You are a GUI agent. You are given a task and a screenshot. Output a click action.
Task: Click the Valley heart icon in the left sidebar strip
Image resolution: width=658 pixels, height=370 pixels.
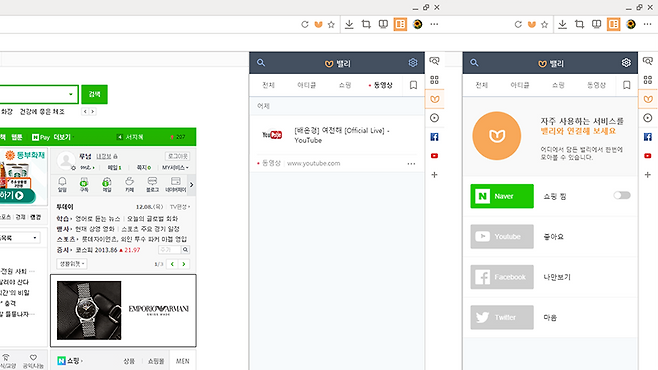435,99
